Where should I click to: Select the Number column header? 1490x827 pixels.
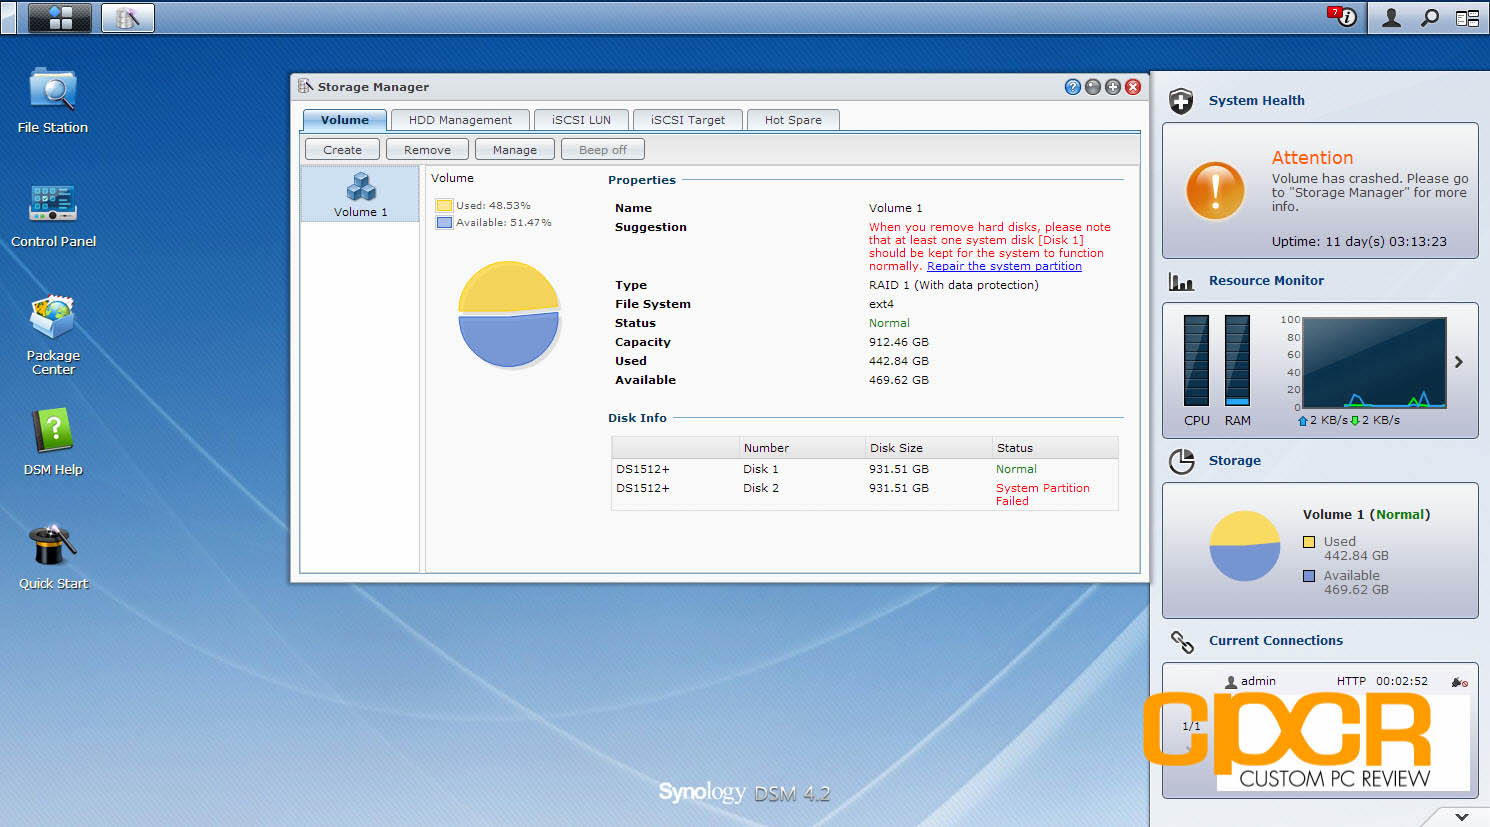tap(802, 448)
